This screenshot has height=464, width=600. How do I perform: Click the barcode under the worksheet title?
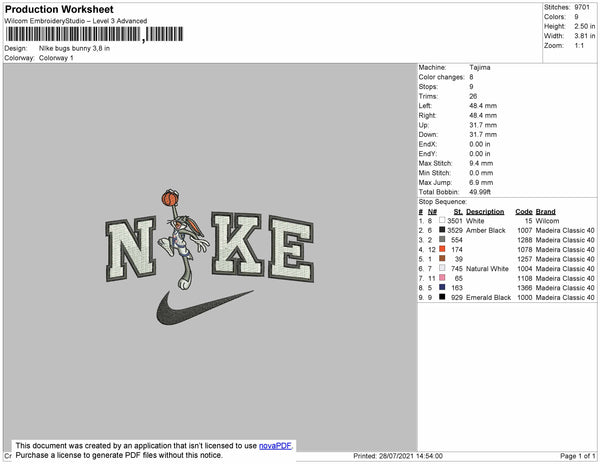click(94, 34)
